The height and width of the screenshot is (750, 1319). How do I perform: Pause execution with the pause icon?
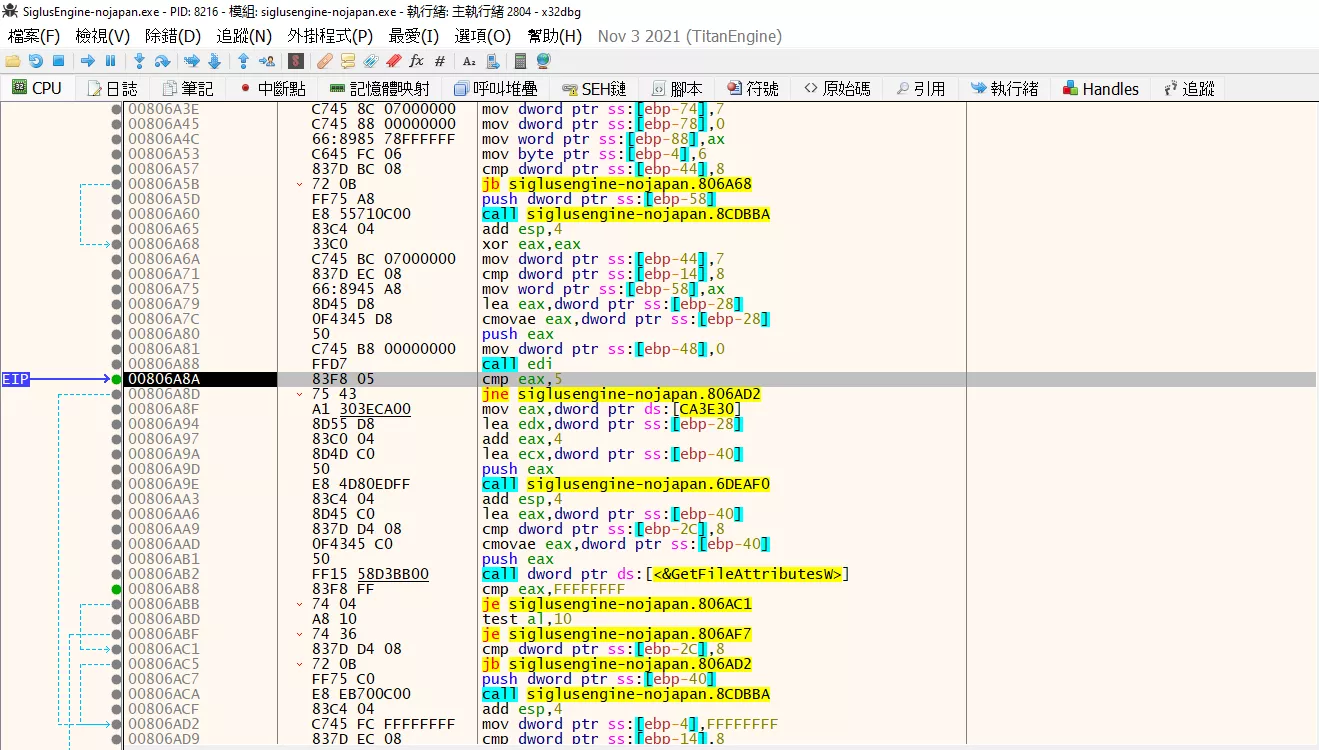tap(111, 61)
